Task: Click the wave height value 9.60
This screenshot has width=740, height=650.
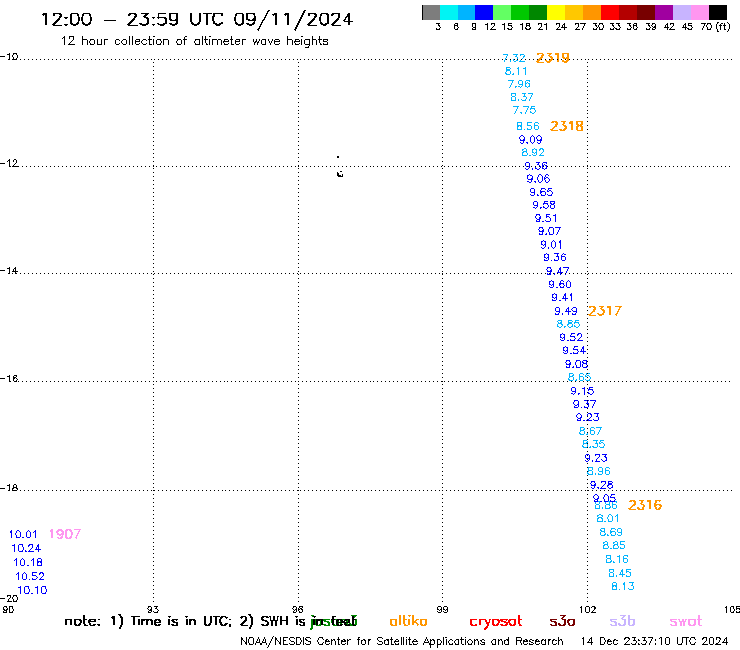Action: [560, 285]
